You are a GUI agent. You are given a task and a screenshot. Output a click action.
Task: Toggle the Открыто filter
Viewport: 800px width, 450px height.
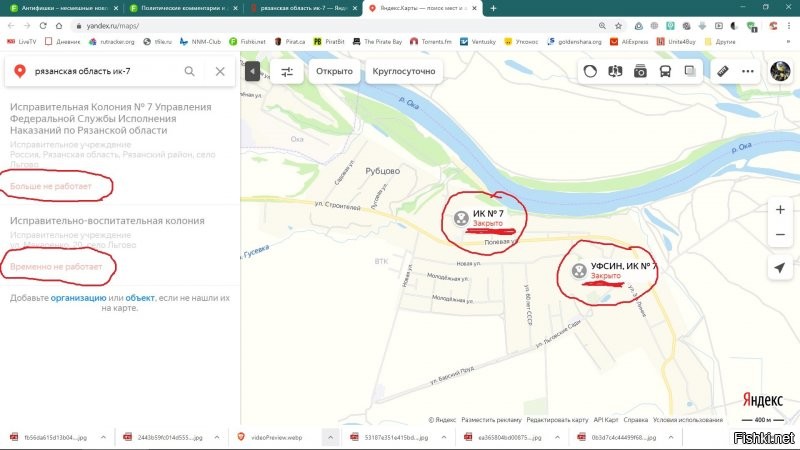click(334, 71)
